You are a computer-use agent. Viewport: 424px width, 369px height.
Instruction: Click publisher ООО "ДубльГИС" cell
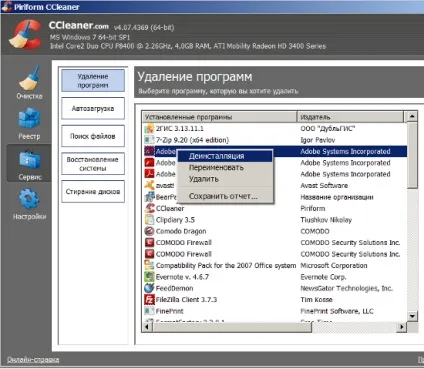point(328,128)
